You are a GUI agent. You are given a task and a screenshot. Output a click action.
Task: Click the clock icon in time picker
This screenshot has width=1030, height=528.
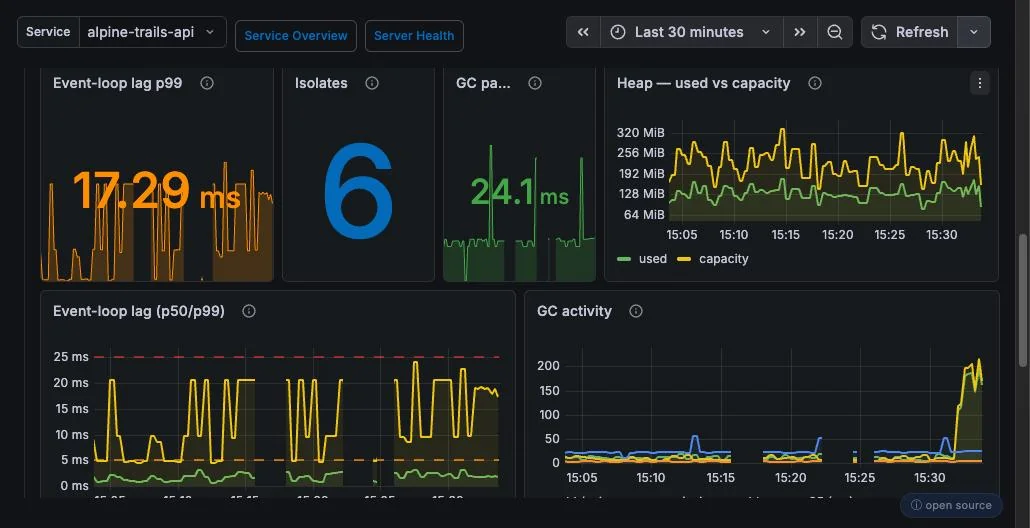click(x=617, y=32)
